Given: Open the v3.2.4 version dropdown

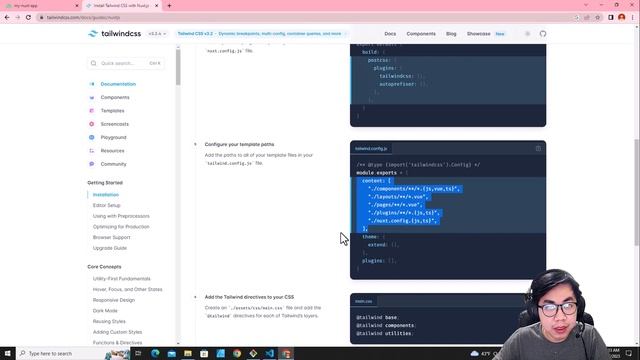Looking at the screenshot, I should click(x=157, y=34).
